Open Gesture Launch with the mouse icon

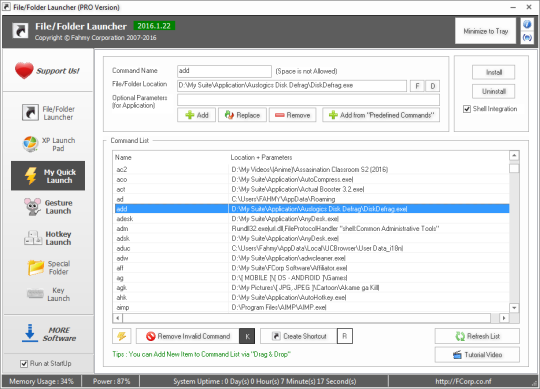48,207
